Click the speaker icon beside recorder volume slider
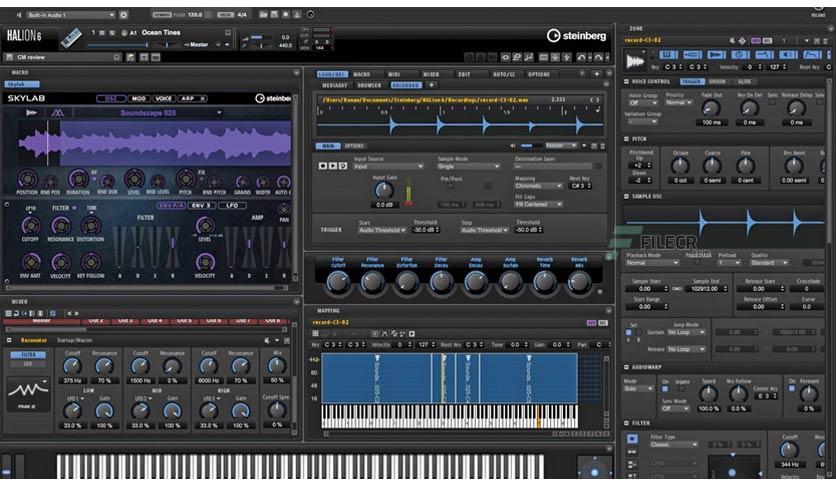The image size is (836, 484). (513, 146)
